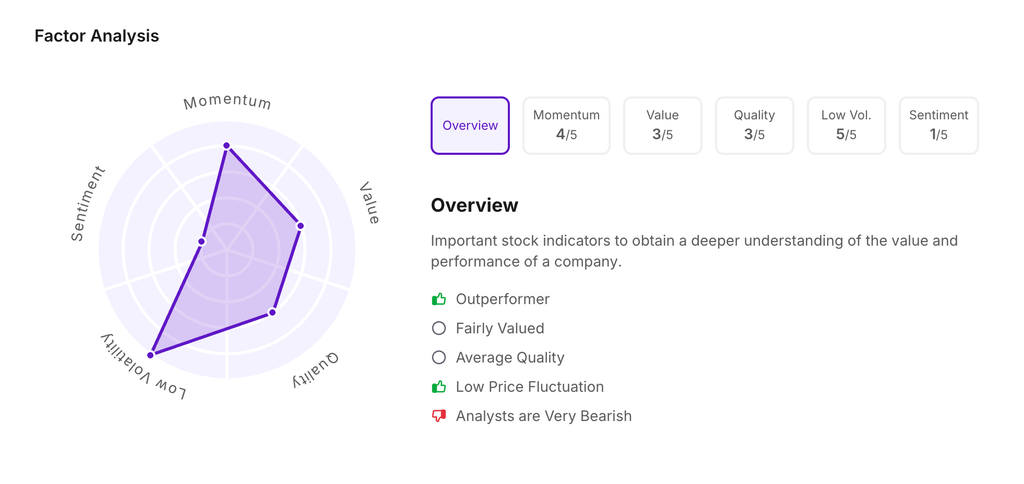Image resolution: width=1024 pixels, height=484 pixels.
Task: Show the Quality 3/5 factor tab
Action: (x=754, y=126)
